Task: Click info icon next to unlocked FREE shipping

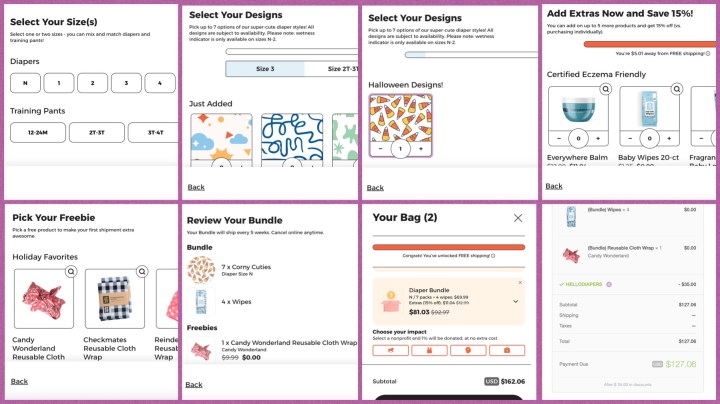Action: (x=493, y=256)
